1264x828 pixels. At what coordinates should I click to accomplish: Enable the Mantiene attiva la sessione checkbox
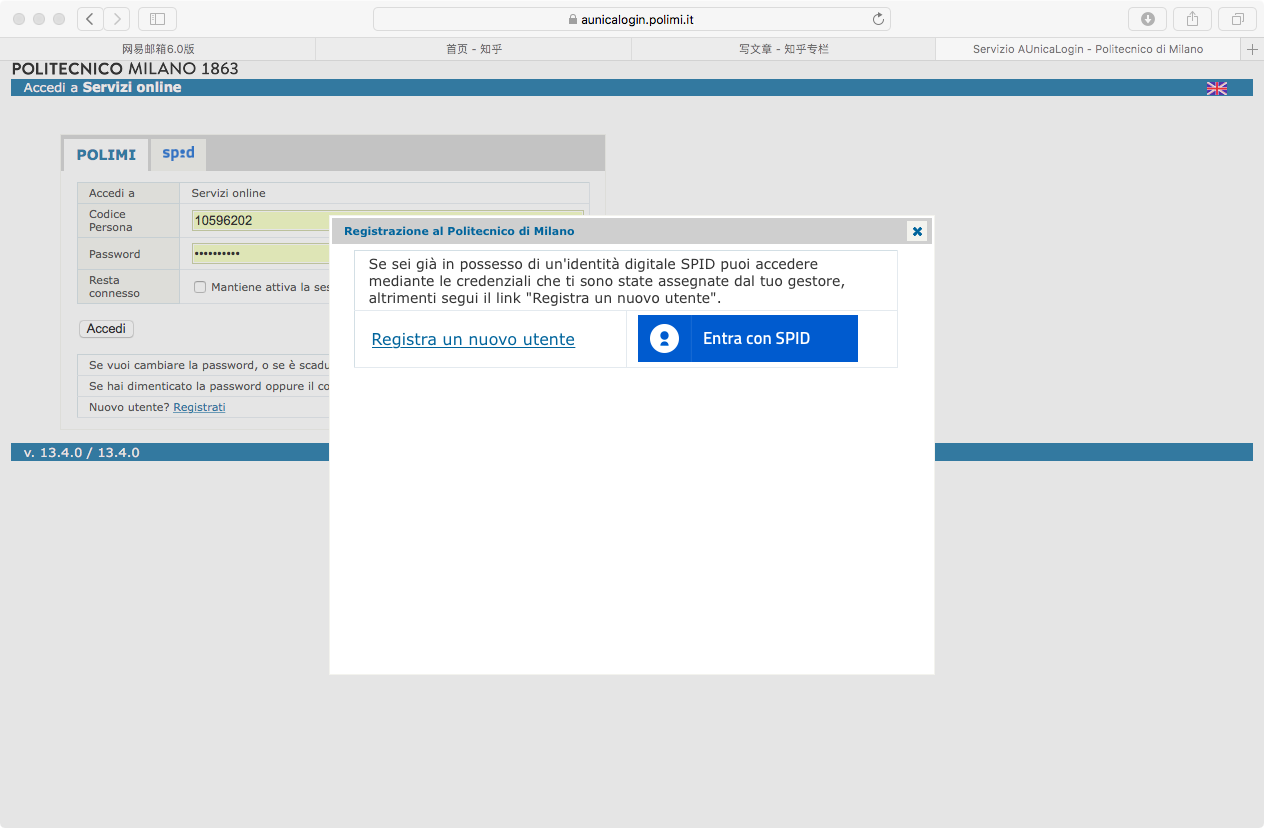point(200,287)
